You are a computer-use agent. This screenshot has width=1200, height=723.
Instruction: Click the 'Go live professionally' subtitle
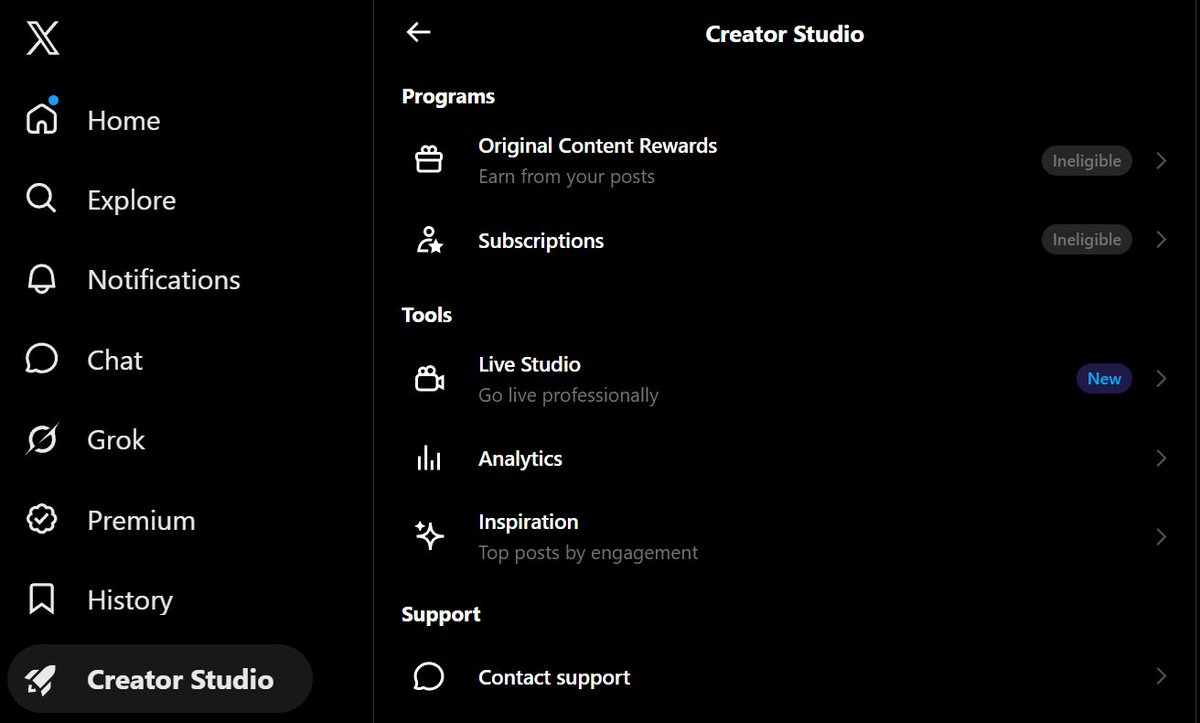pyautogui.click(x=568, y=396)
